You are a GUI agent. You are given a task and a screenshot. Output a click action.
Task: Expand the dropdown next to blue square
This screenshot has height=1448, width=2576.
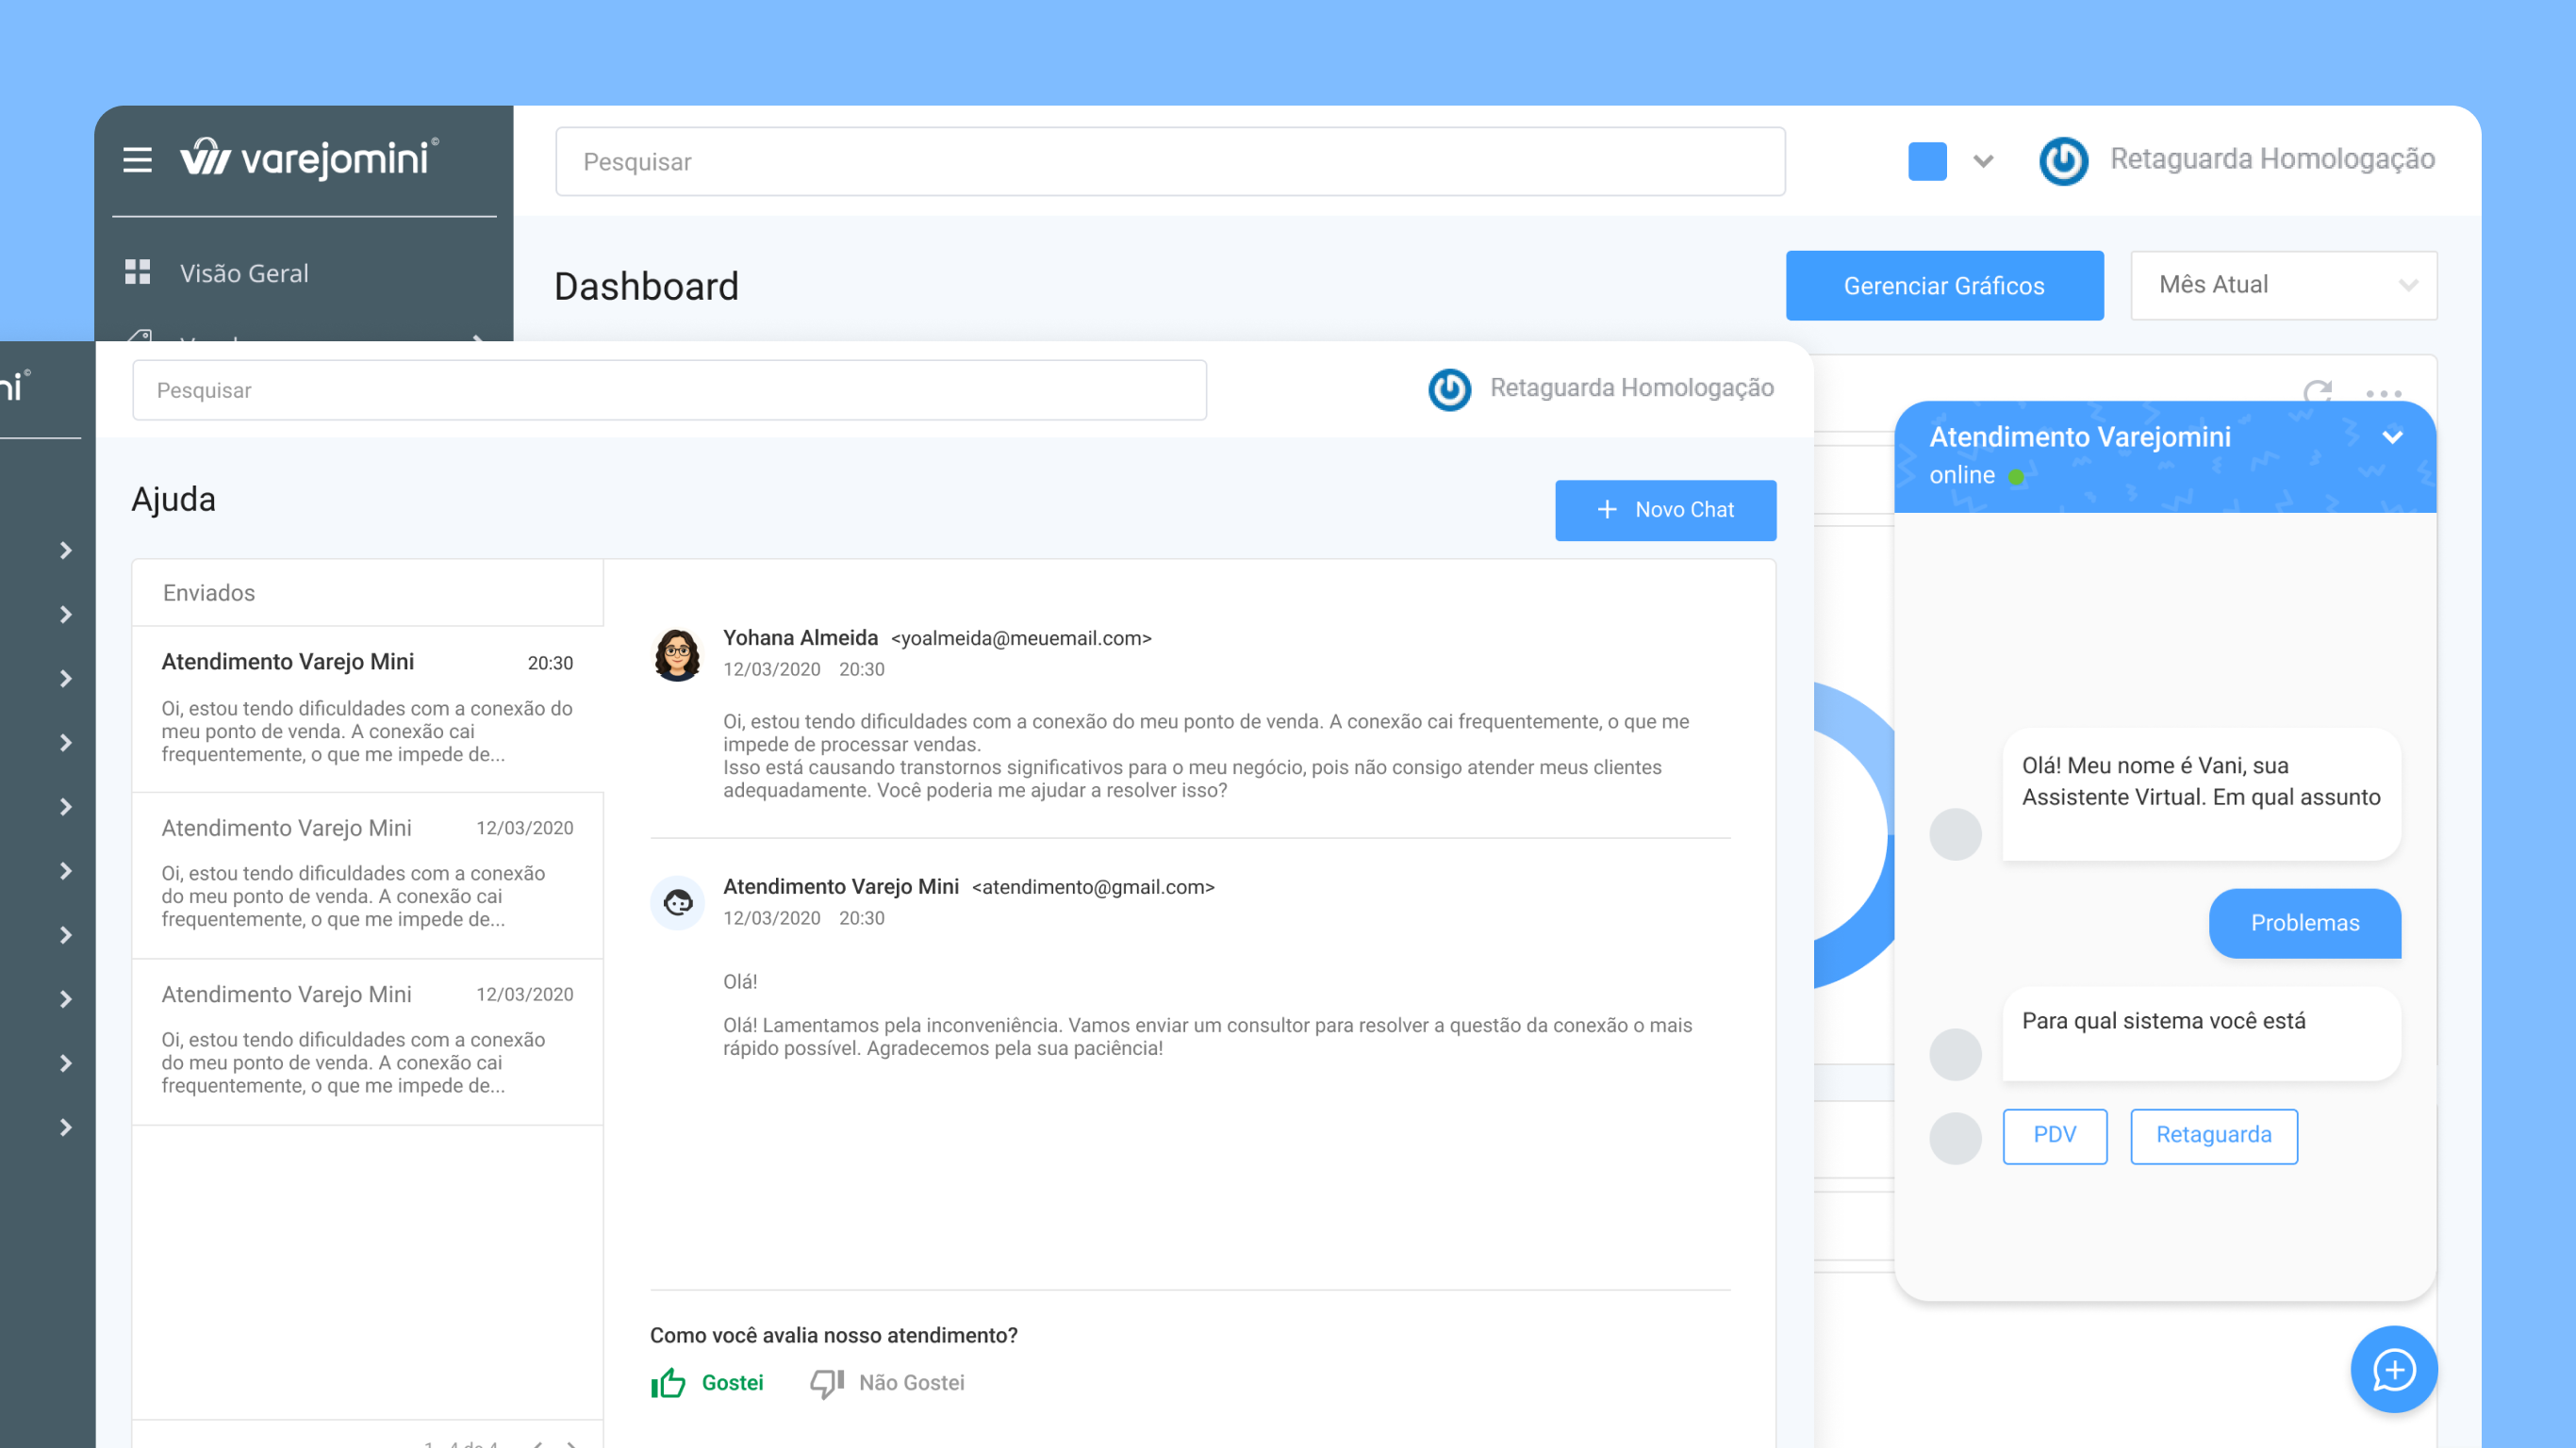[x=1983, y=161]
